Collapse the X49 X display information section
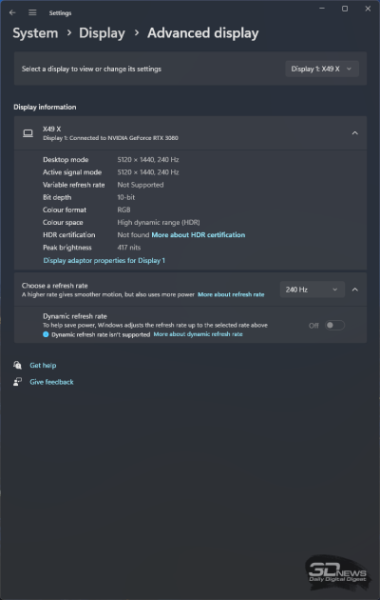Viewport: 380px width, 600px height. pyautogui.click(x=355, y=133)
